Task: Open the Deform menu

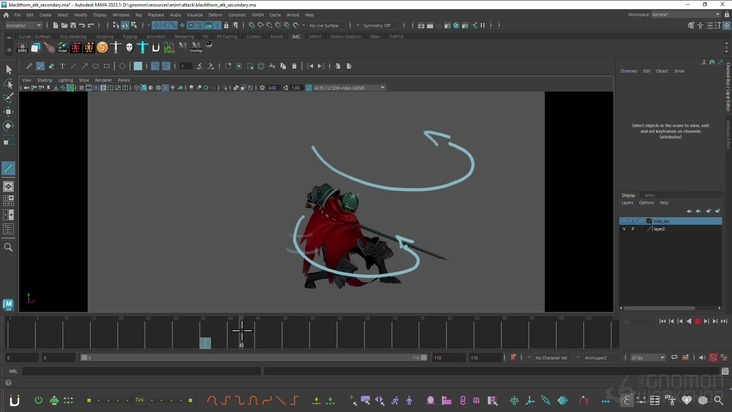Action: coord(215,15)
